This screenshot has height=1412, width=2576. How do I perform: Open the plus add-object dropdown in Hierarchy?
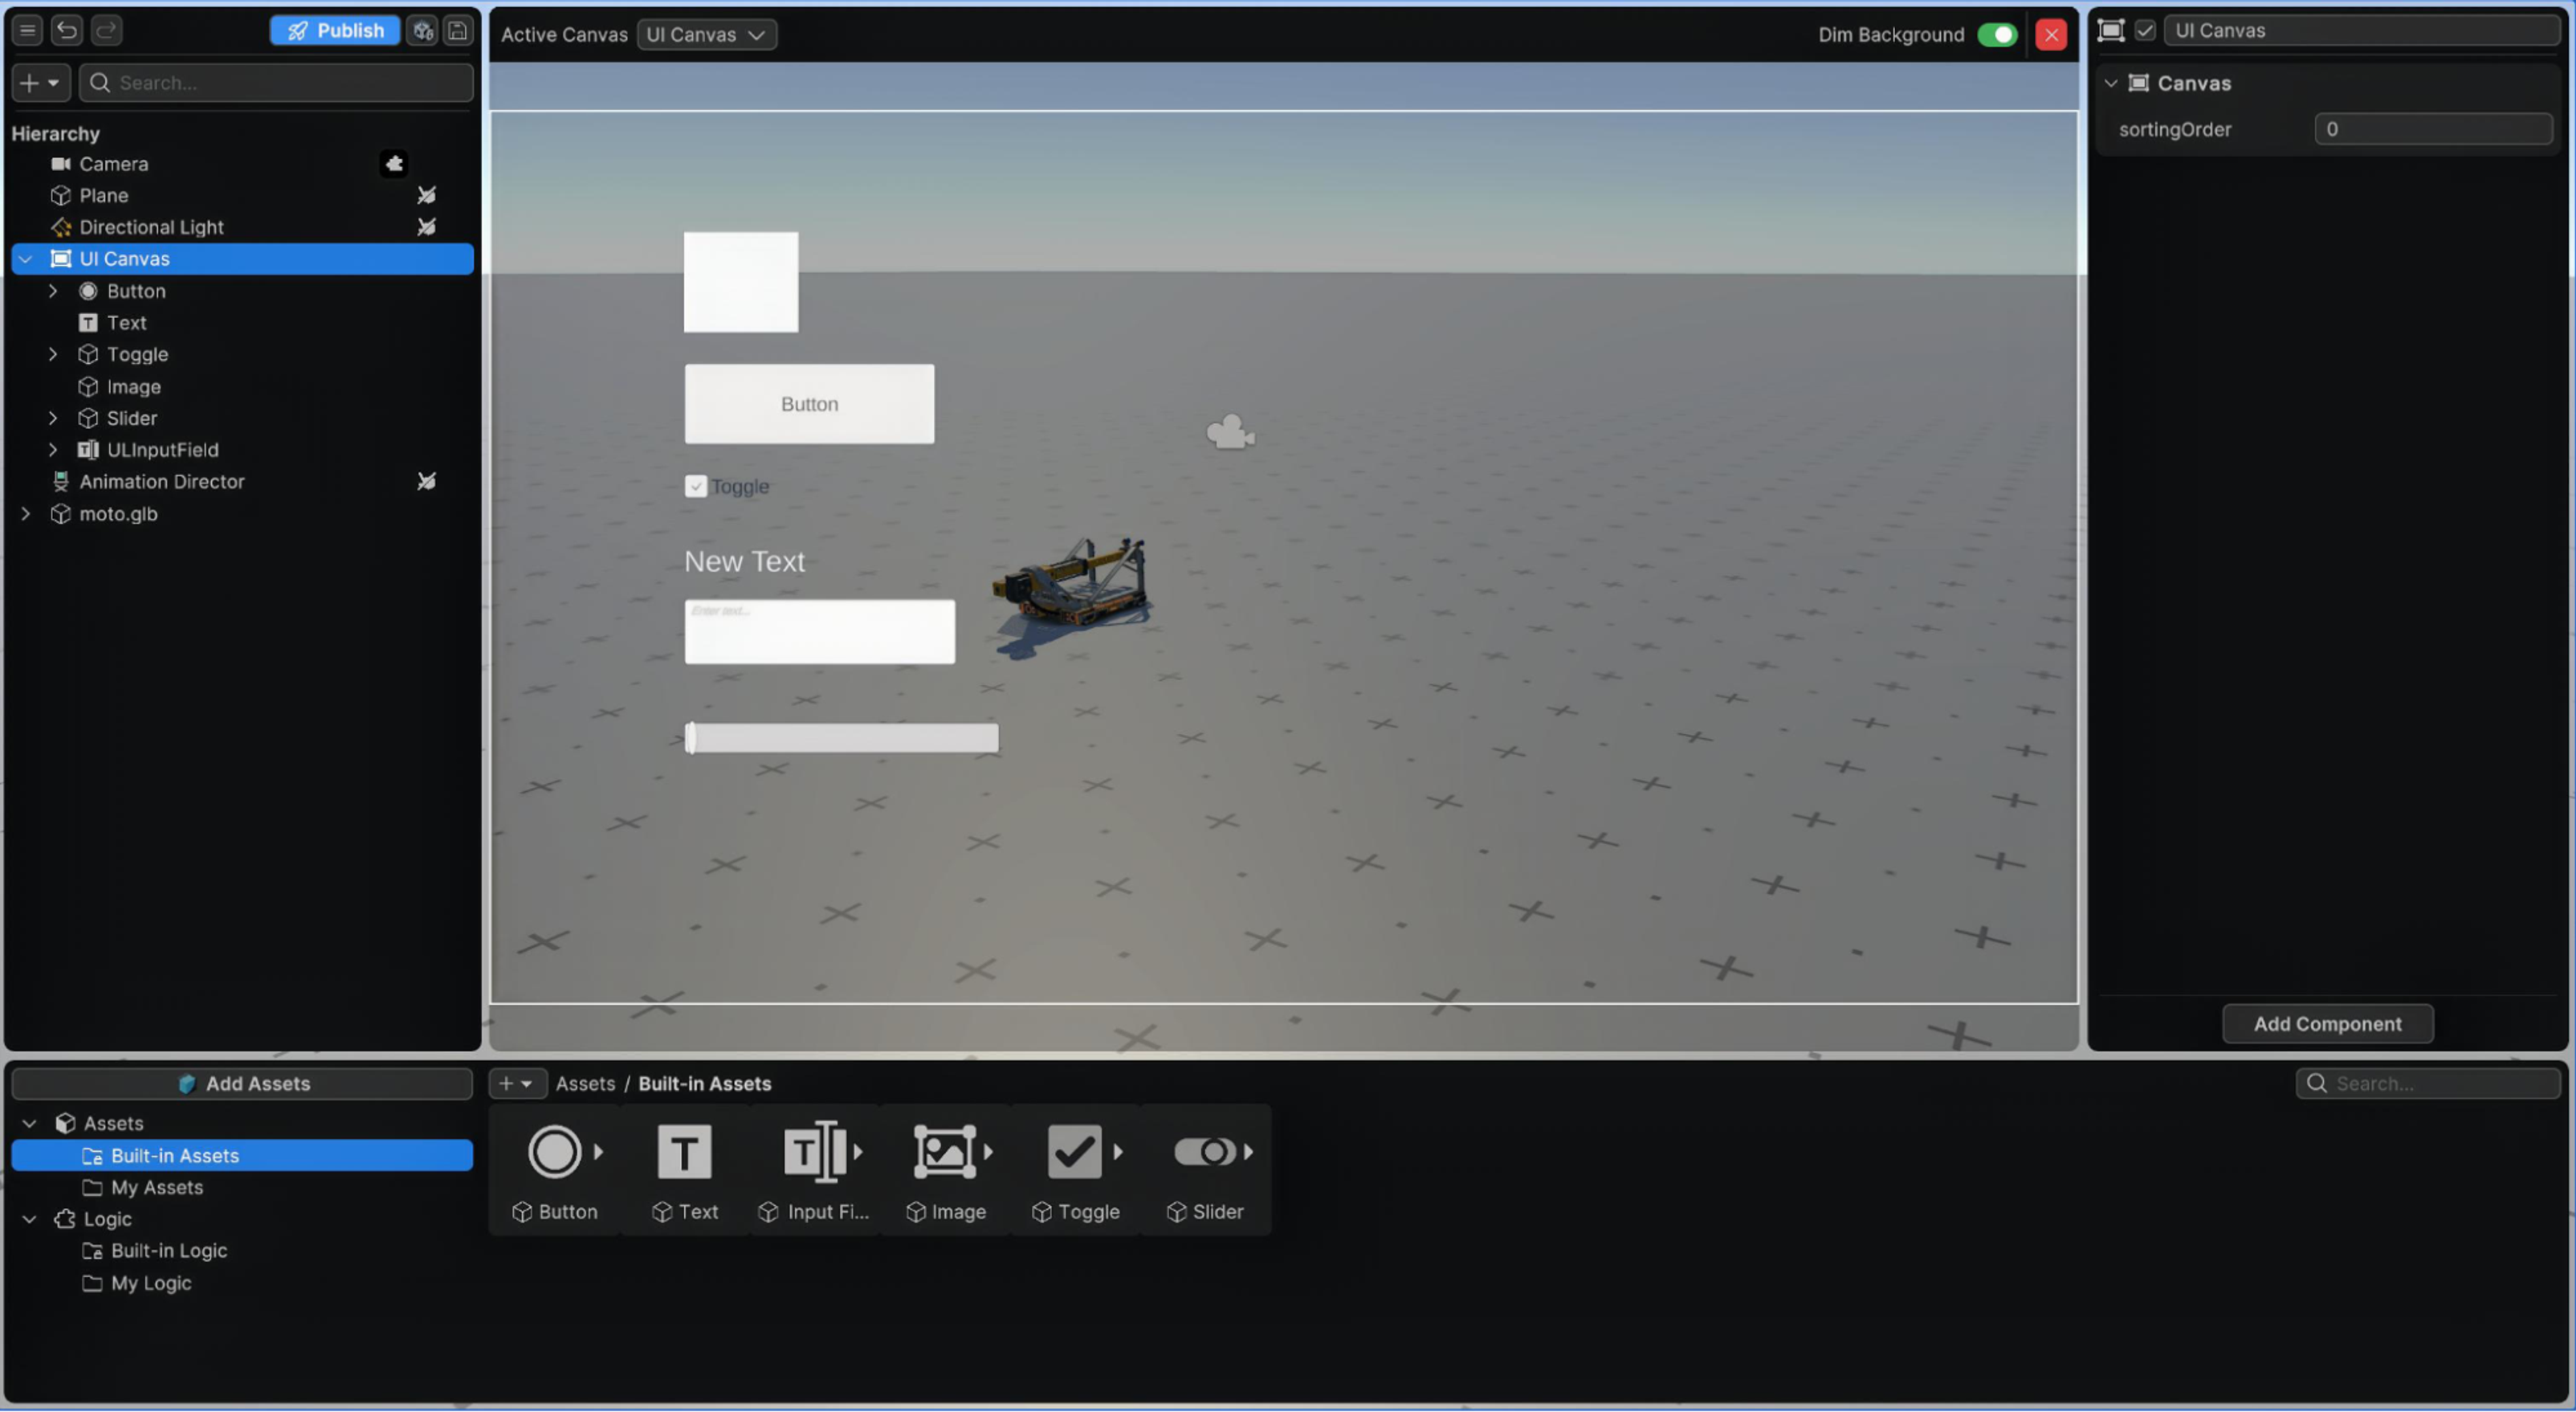click(x=41, y=83)
